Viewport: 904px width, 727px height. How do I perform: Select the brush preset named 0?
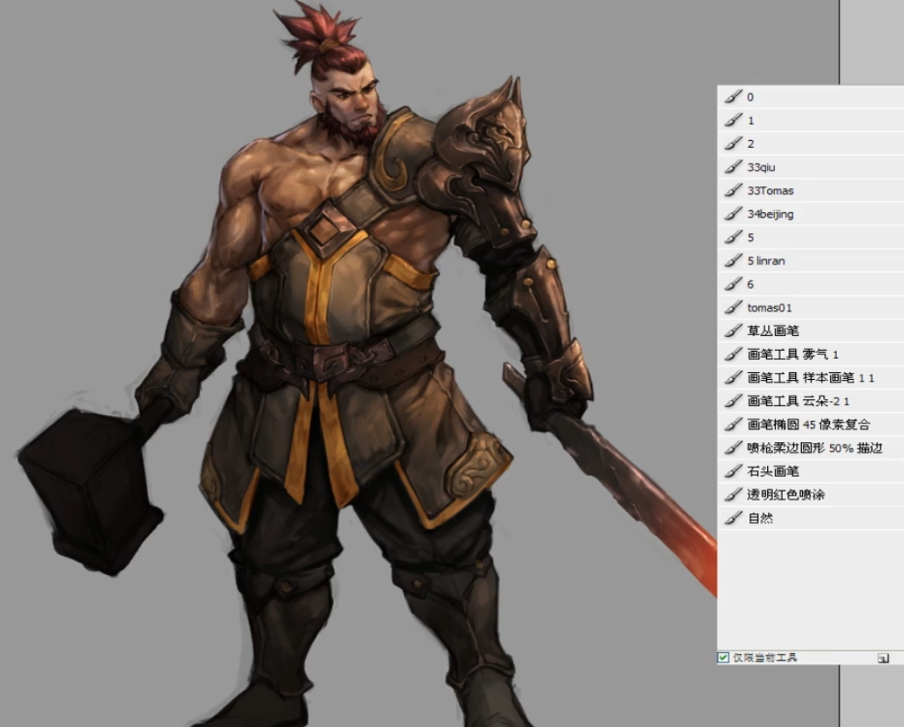coord(811,97)
